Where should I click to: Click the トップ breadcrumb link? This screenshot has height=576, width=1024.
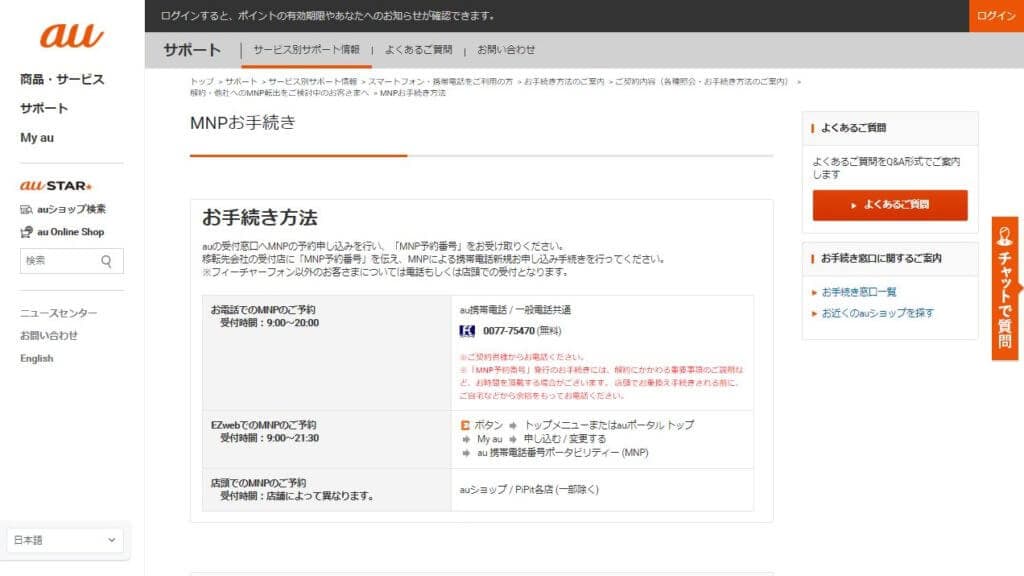[x=202, y=82]
